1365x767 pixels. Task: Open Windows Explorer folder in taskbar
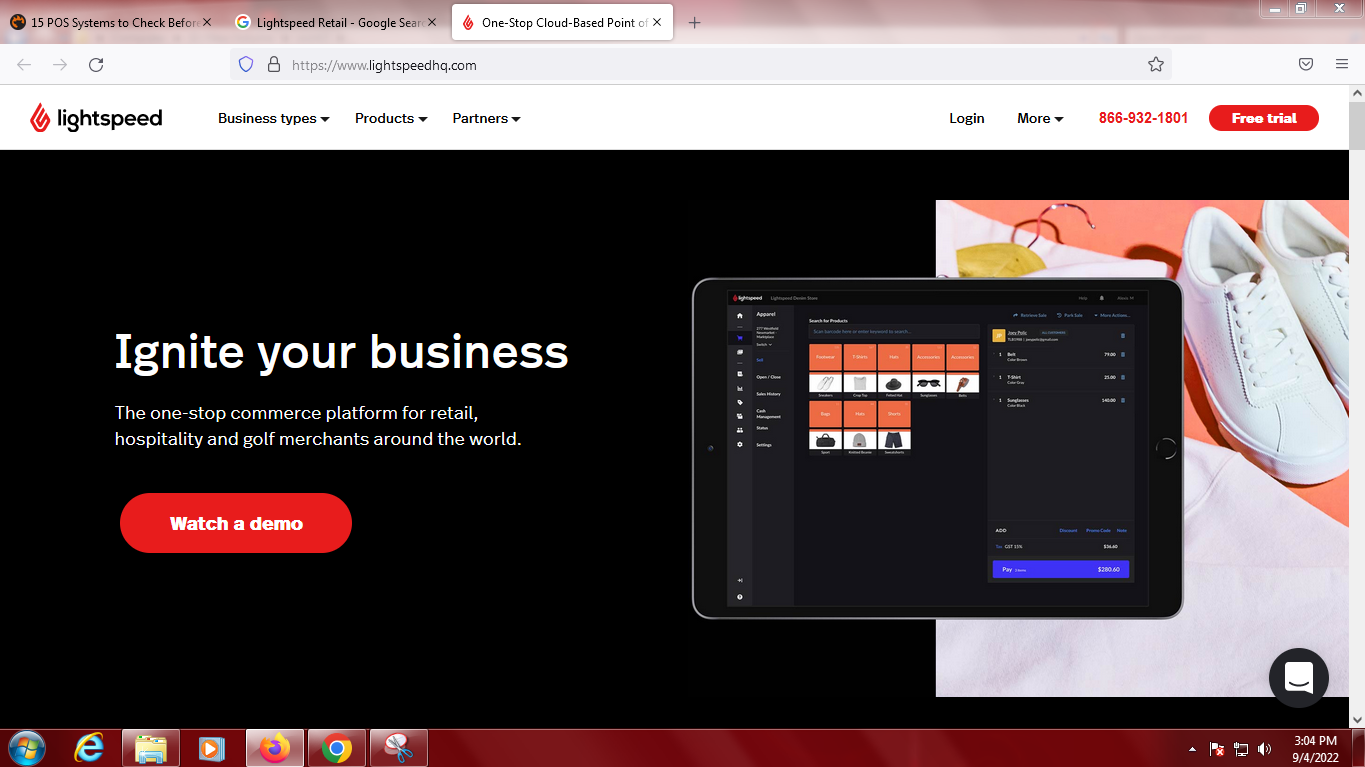pyautogui.click(x=151, y=748)
